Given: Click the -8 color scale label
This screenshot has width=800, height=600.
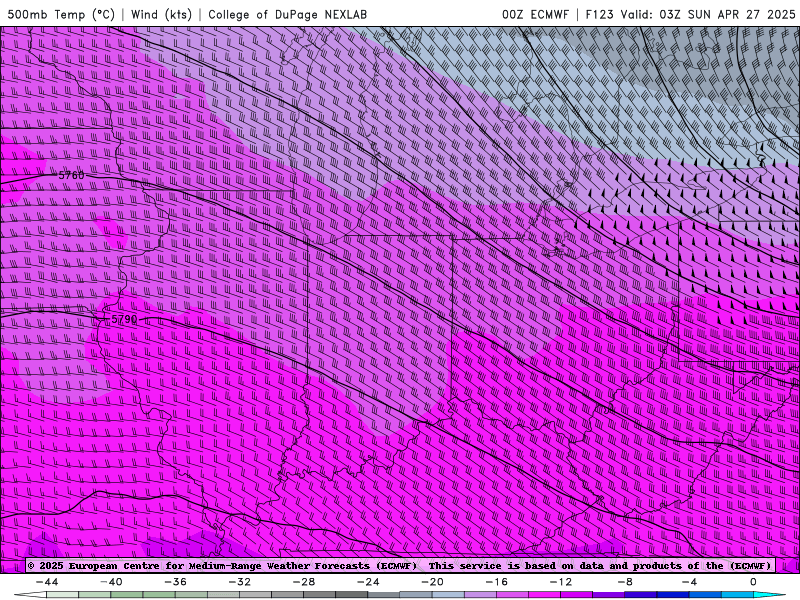Looking at the screenshot, I should coord(626,582).
